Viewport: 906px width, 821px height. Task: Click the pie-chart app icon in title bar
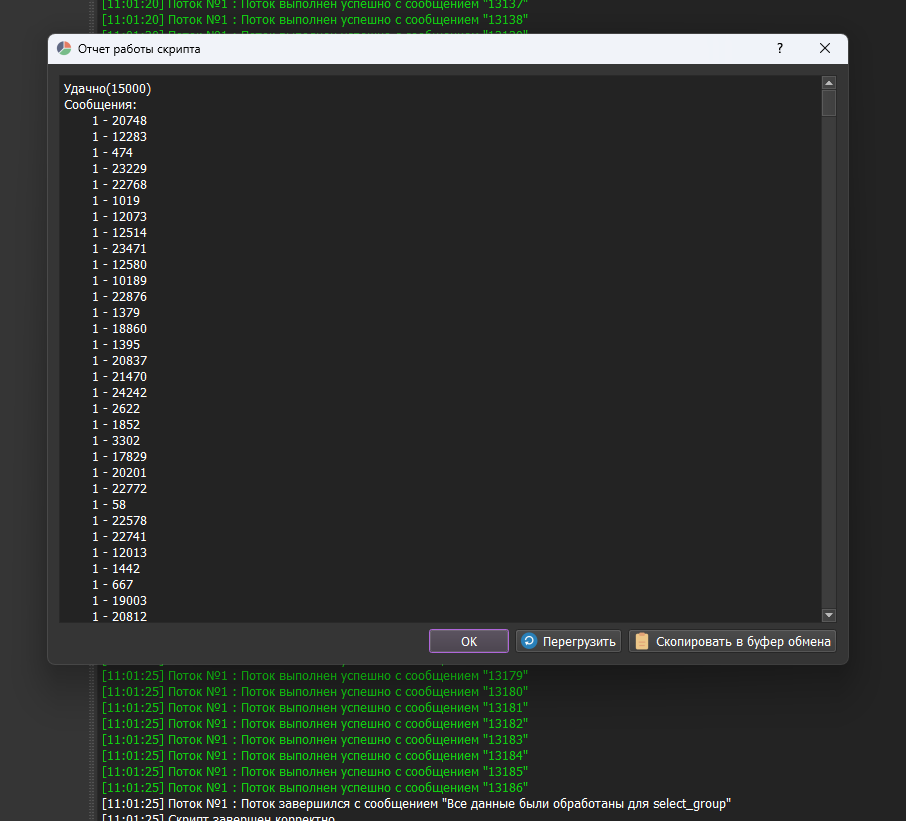[63, 47]
